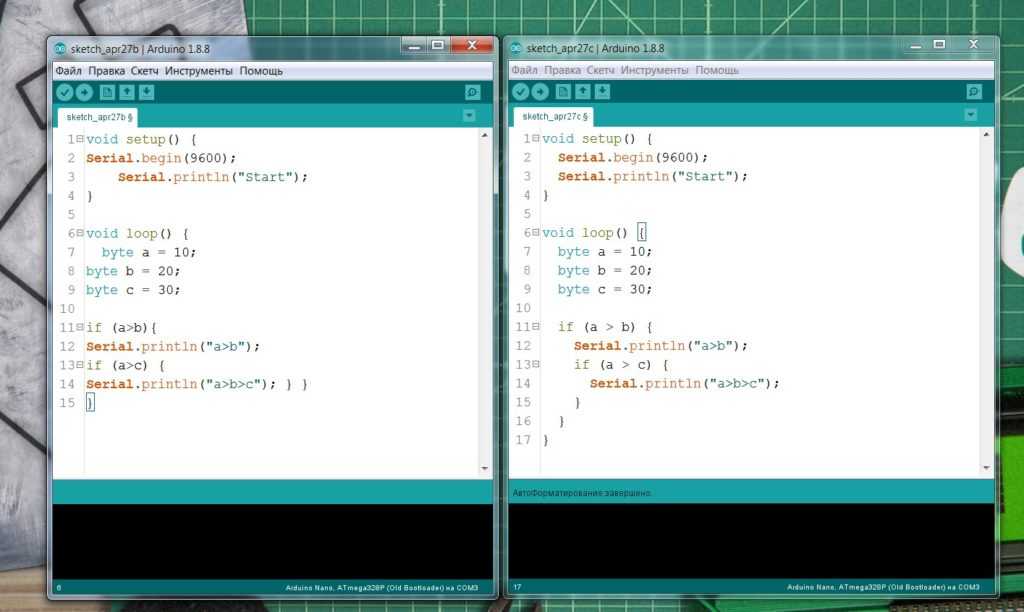Open Serial Monitor in sketch_apr27b window
The image size is (1024, 612).
point(473,92)
